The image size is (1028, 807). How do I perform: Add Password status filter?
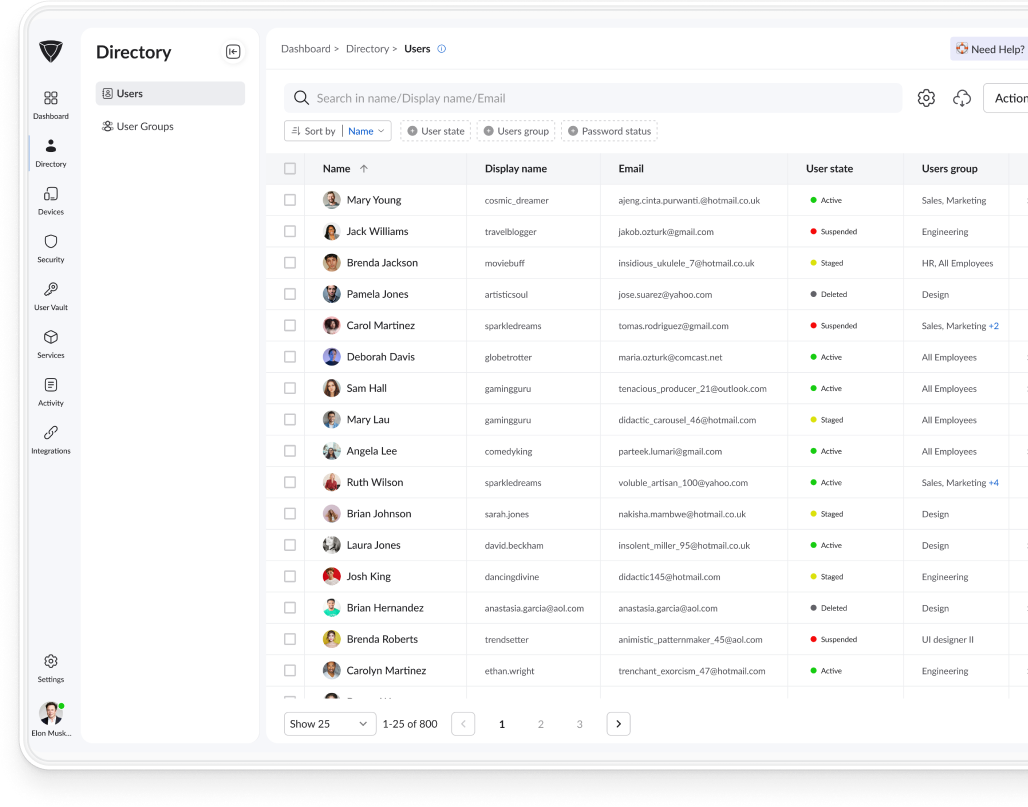(x=609, y=131)
